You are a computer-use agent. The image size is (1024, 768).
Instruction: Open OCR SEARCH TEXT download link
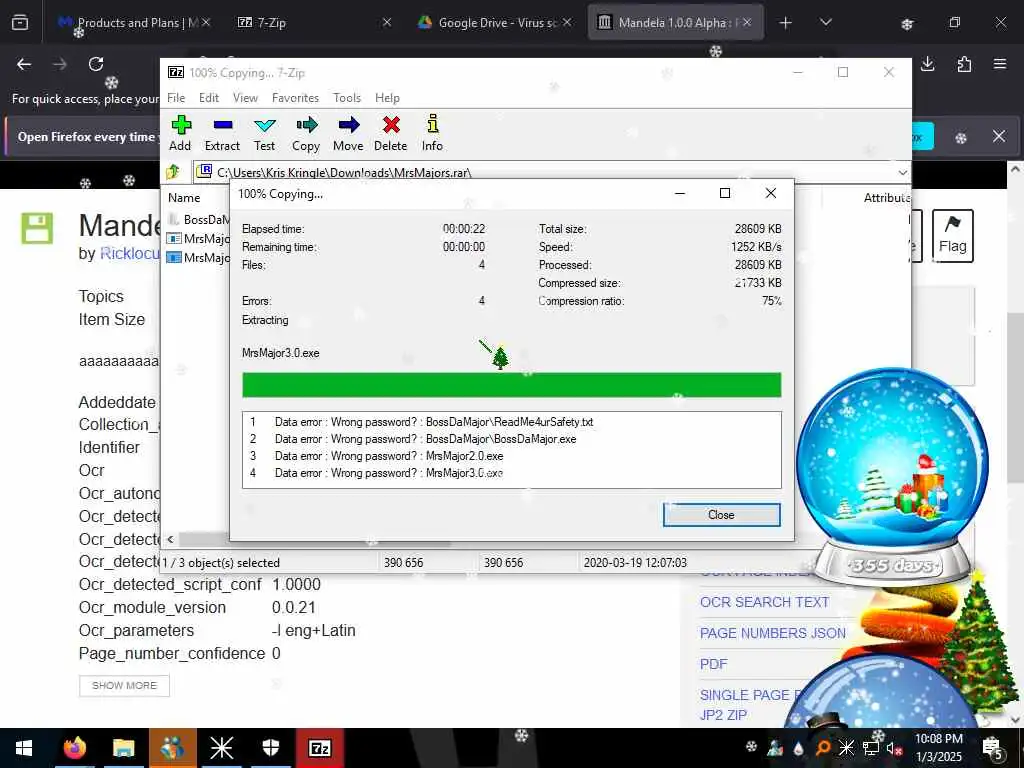click(x=764, y=602)
